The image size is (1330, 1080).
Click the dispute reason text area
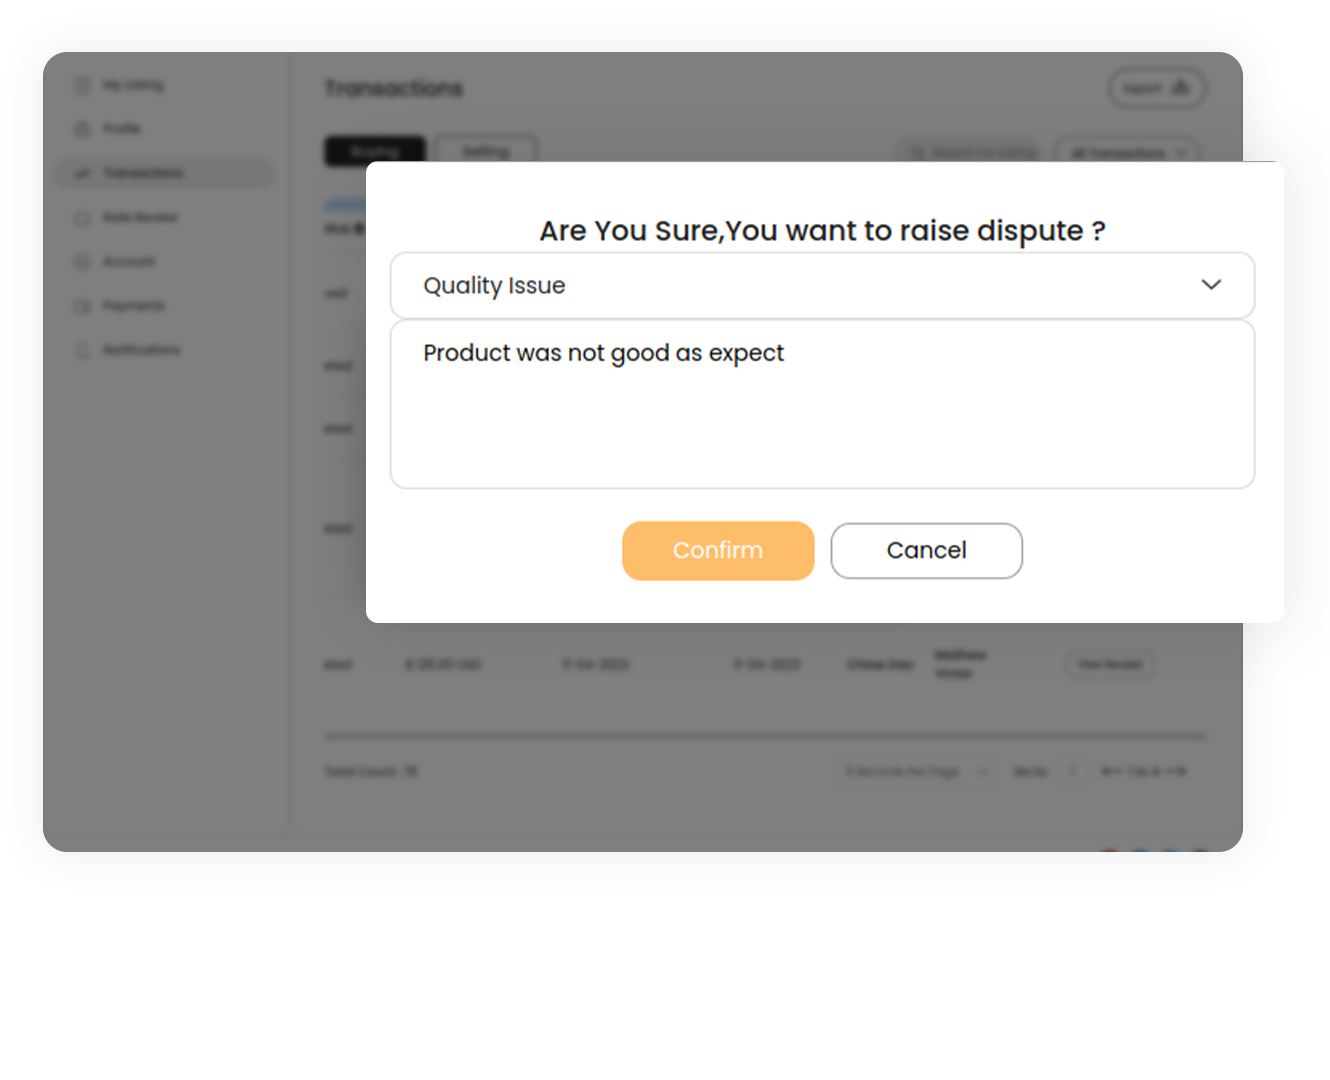click(x=822, y=404)
